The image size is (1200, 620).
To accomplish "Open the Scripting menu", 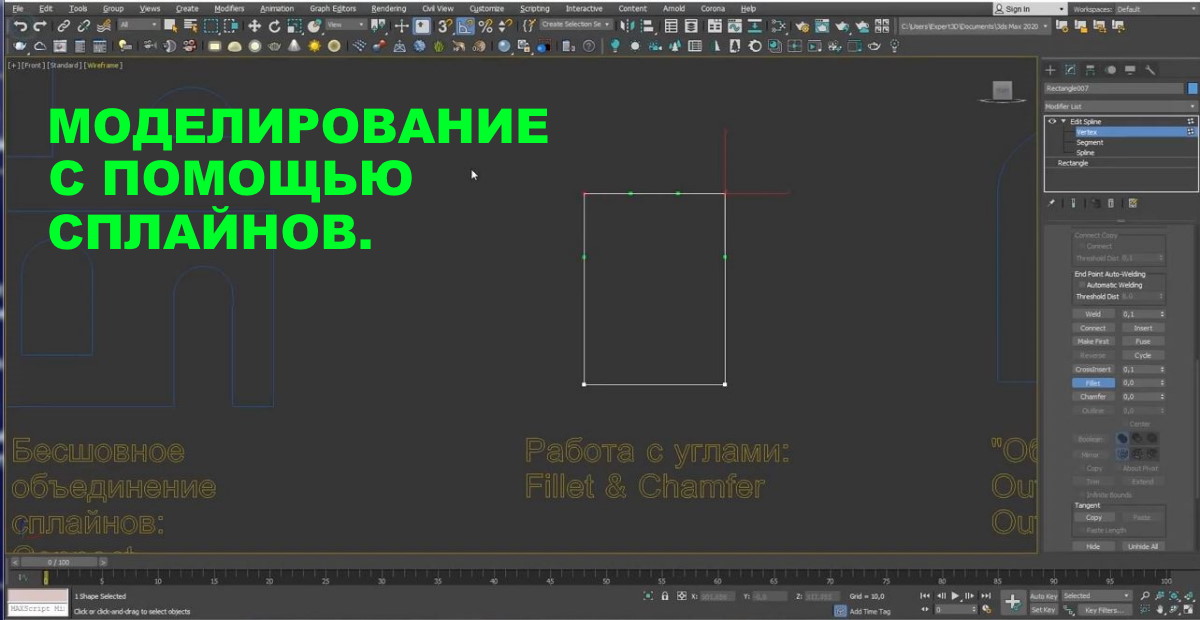I will pos(535,8).
